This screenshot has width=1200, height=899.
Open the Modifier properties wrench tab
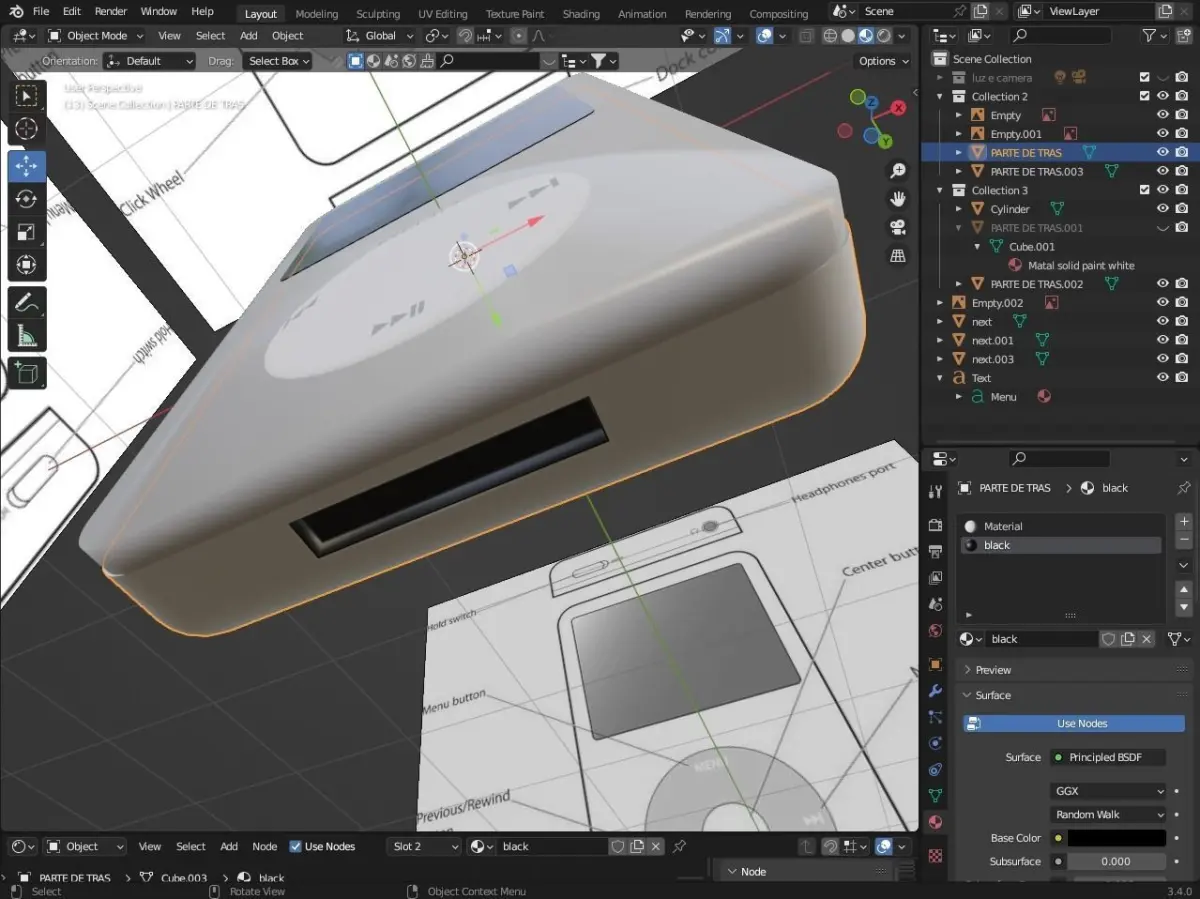click(x=935, y=691)
